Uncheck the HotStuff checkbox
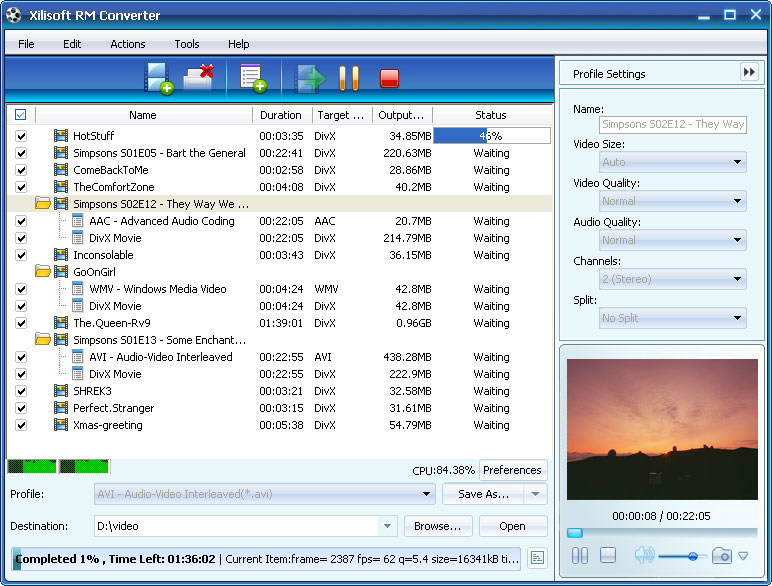The width and height of the screenshot is (772, 586). pyautogui.click(x=21, y=136)
